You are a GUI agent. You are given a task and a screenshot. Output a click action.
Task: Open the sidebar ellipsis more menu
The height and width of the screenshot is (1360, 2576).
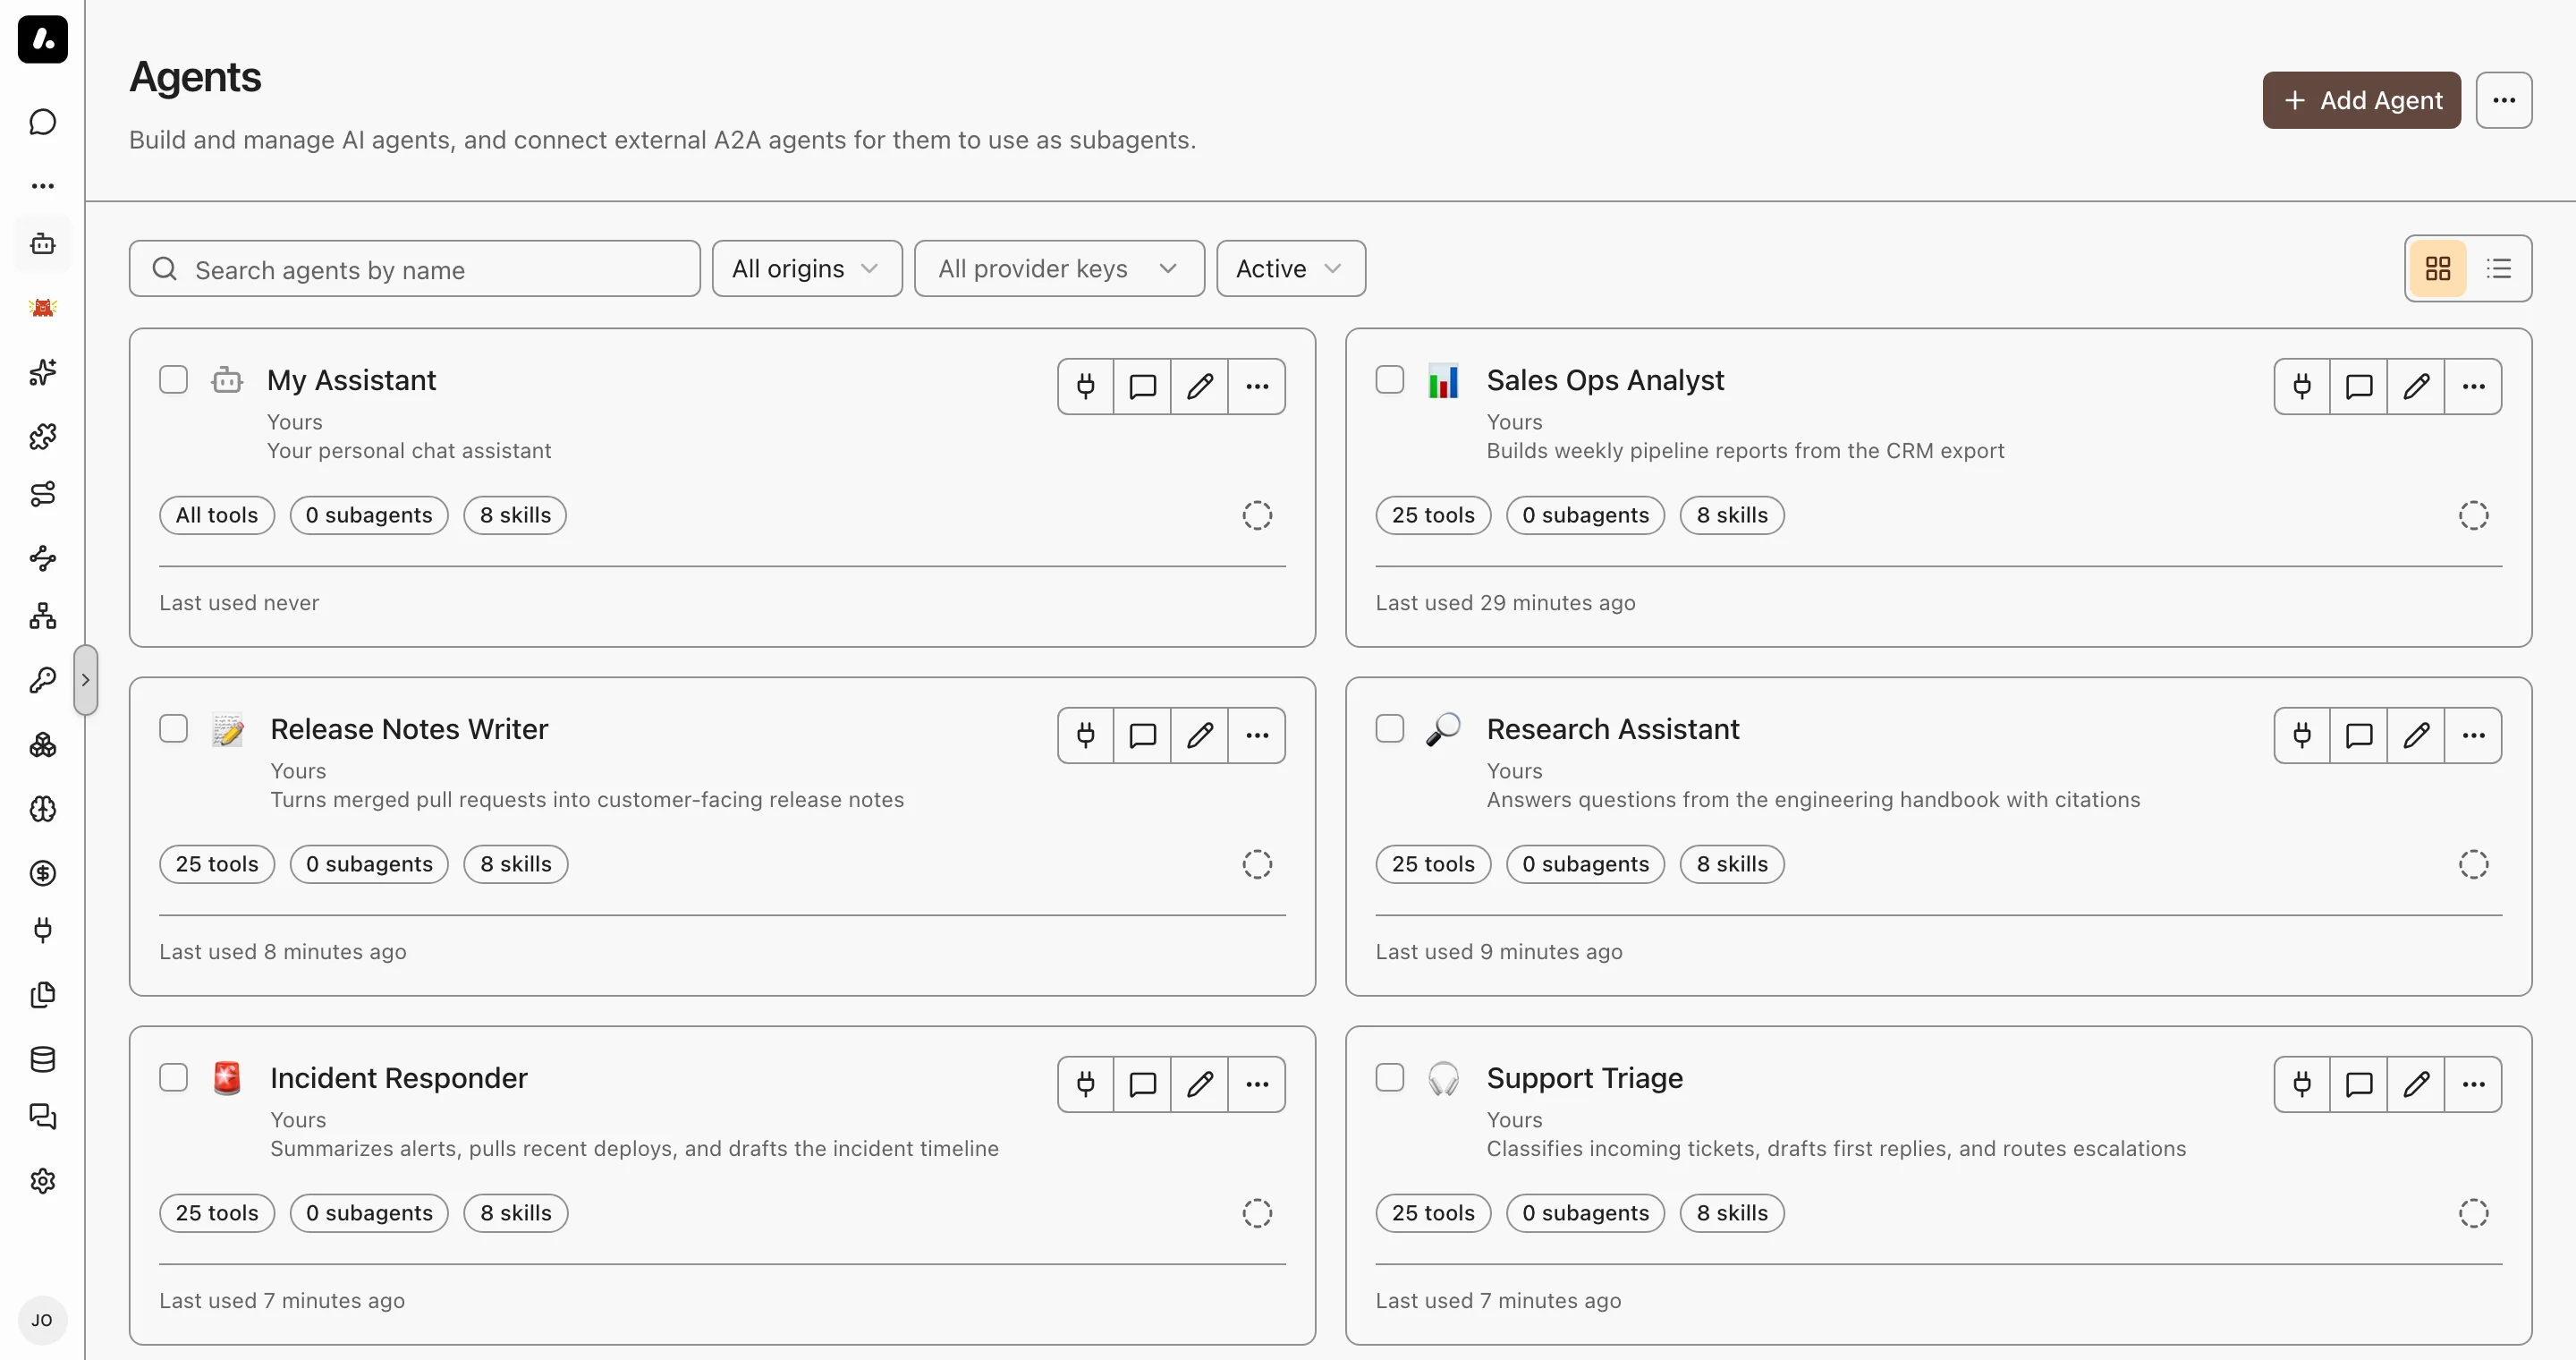[42, 186]
